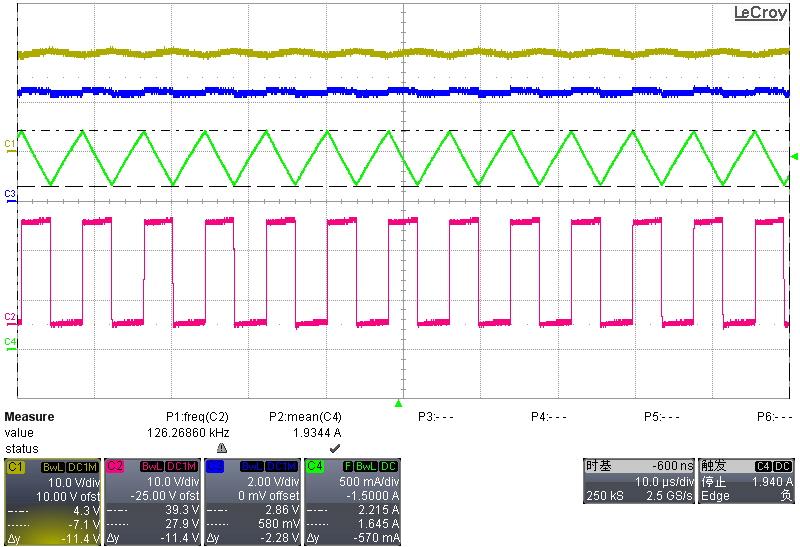Click the C1 ground level marker on left edge

[10, 145]
